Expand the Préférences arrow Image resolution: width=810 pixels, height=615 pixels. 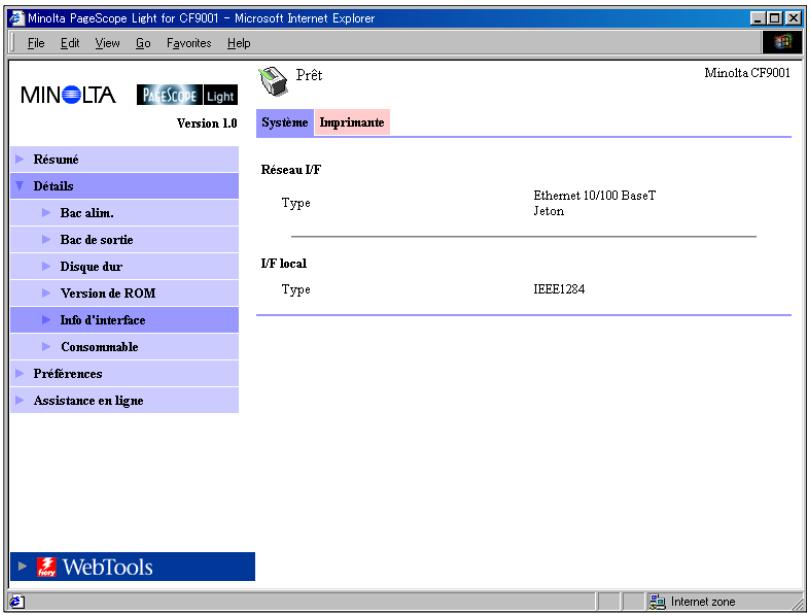click(x=20, y=373)
